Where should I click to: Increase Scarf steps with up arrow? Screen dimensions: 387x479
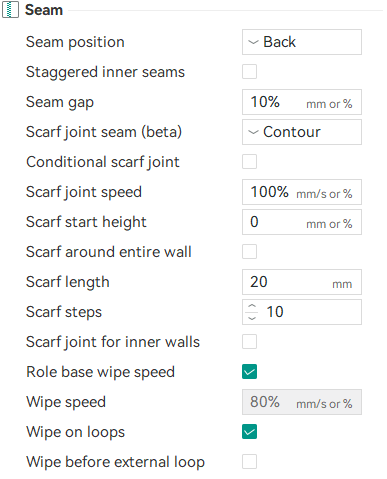pyautogui.click(x=252, y=306)
